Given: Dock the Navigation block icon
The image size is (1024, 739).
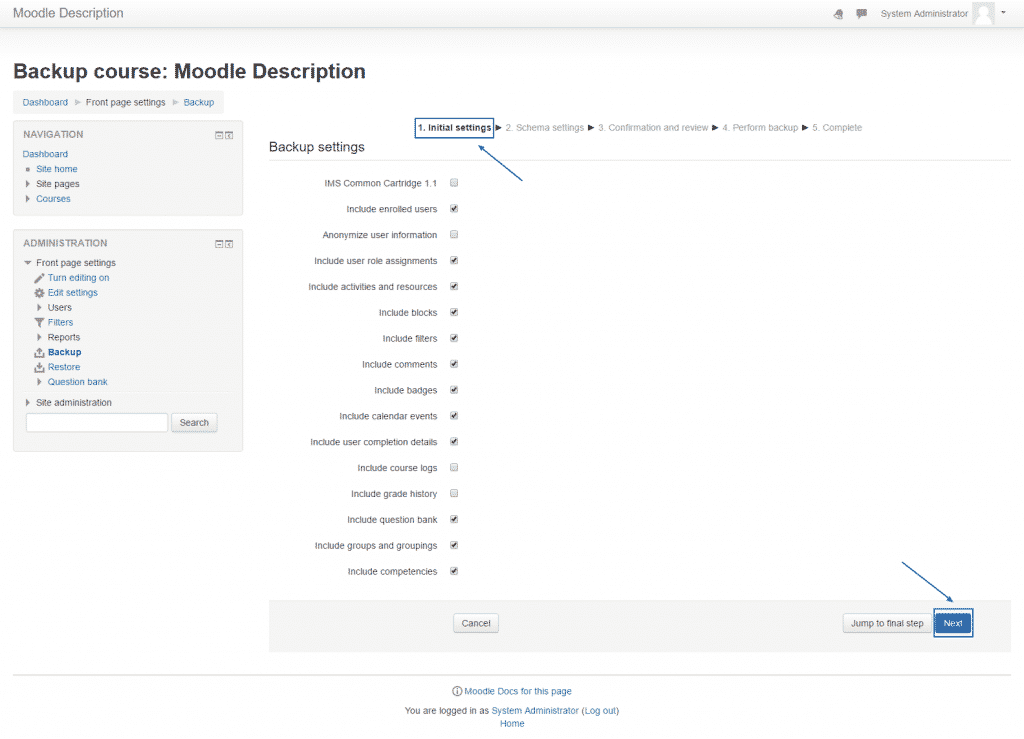Looking at the screenshot, I should [229, 135].
